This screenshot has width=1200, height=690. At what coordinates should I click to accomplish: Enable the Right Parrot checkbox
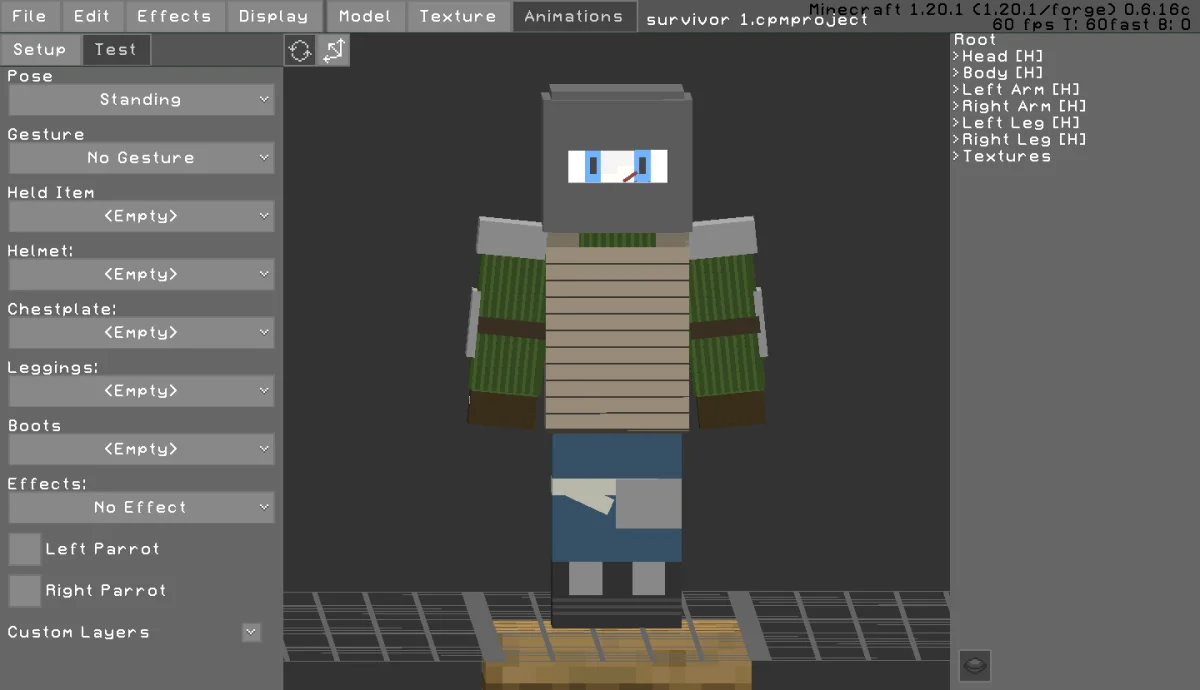25,591
